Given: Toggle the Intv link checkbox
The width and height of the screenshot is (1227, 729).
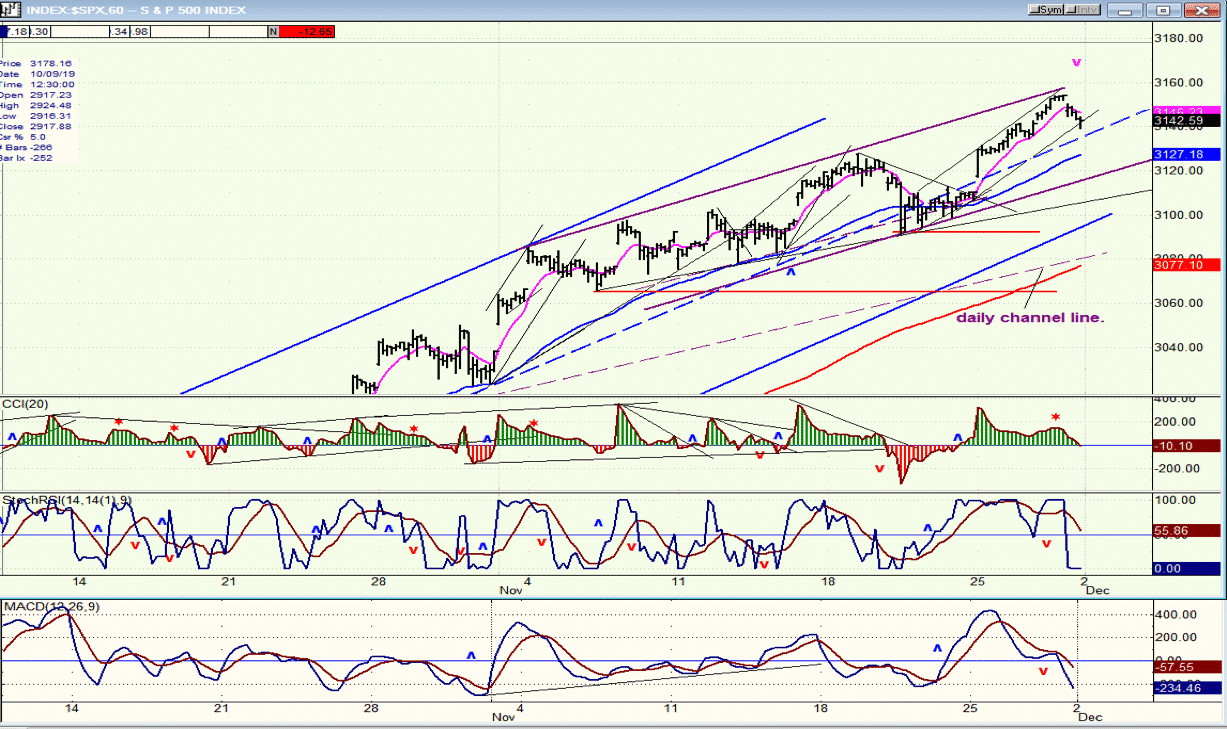Looking at the screenshot, I should 1083,9.
